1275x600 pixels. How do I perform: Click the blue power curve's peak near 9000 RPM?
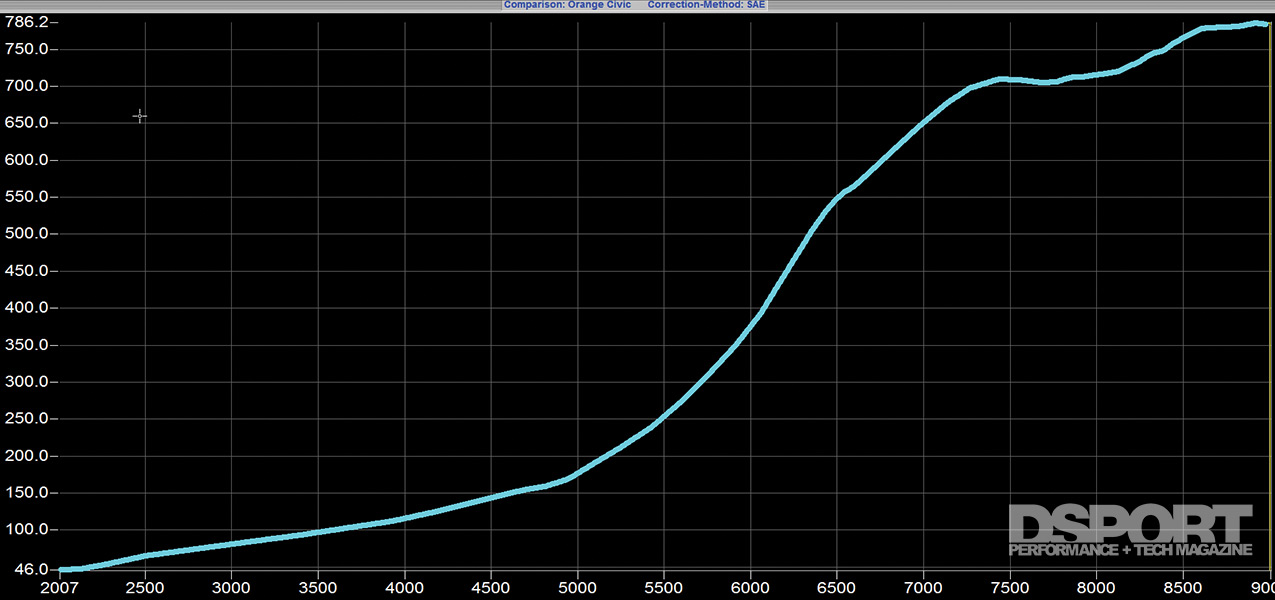click(x=1256, y=23)
